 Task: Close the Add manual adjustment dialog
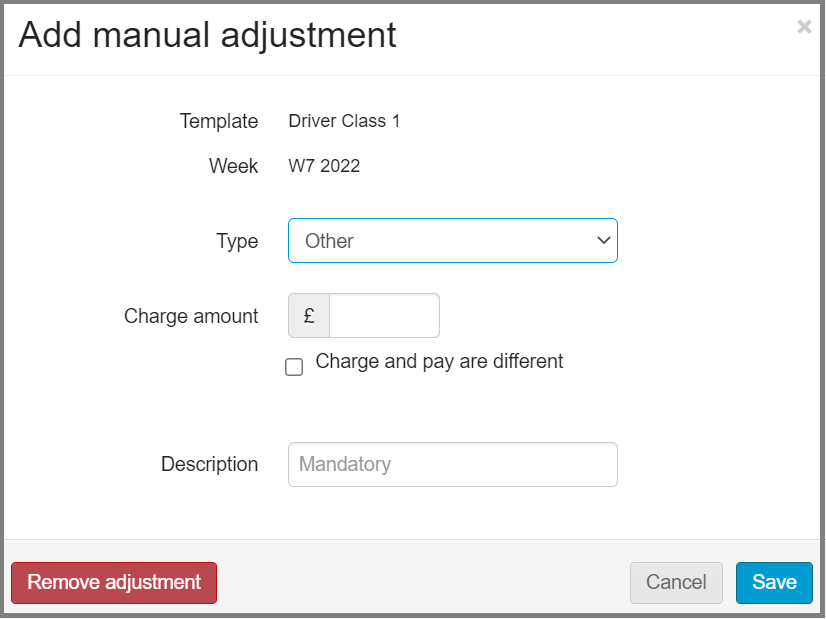(804, 26)
